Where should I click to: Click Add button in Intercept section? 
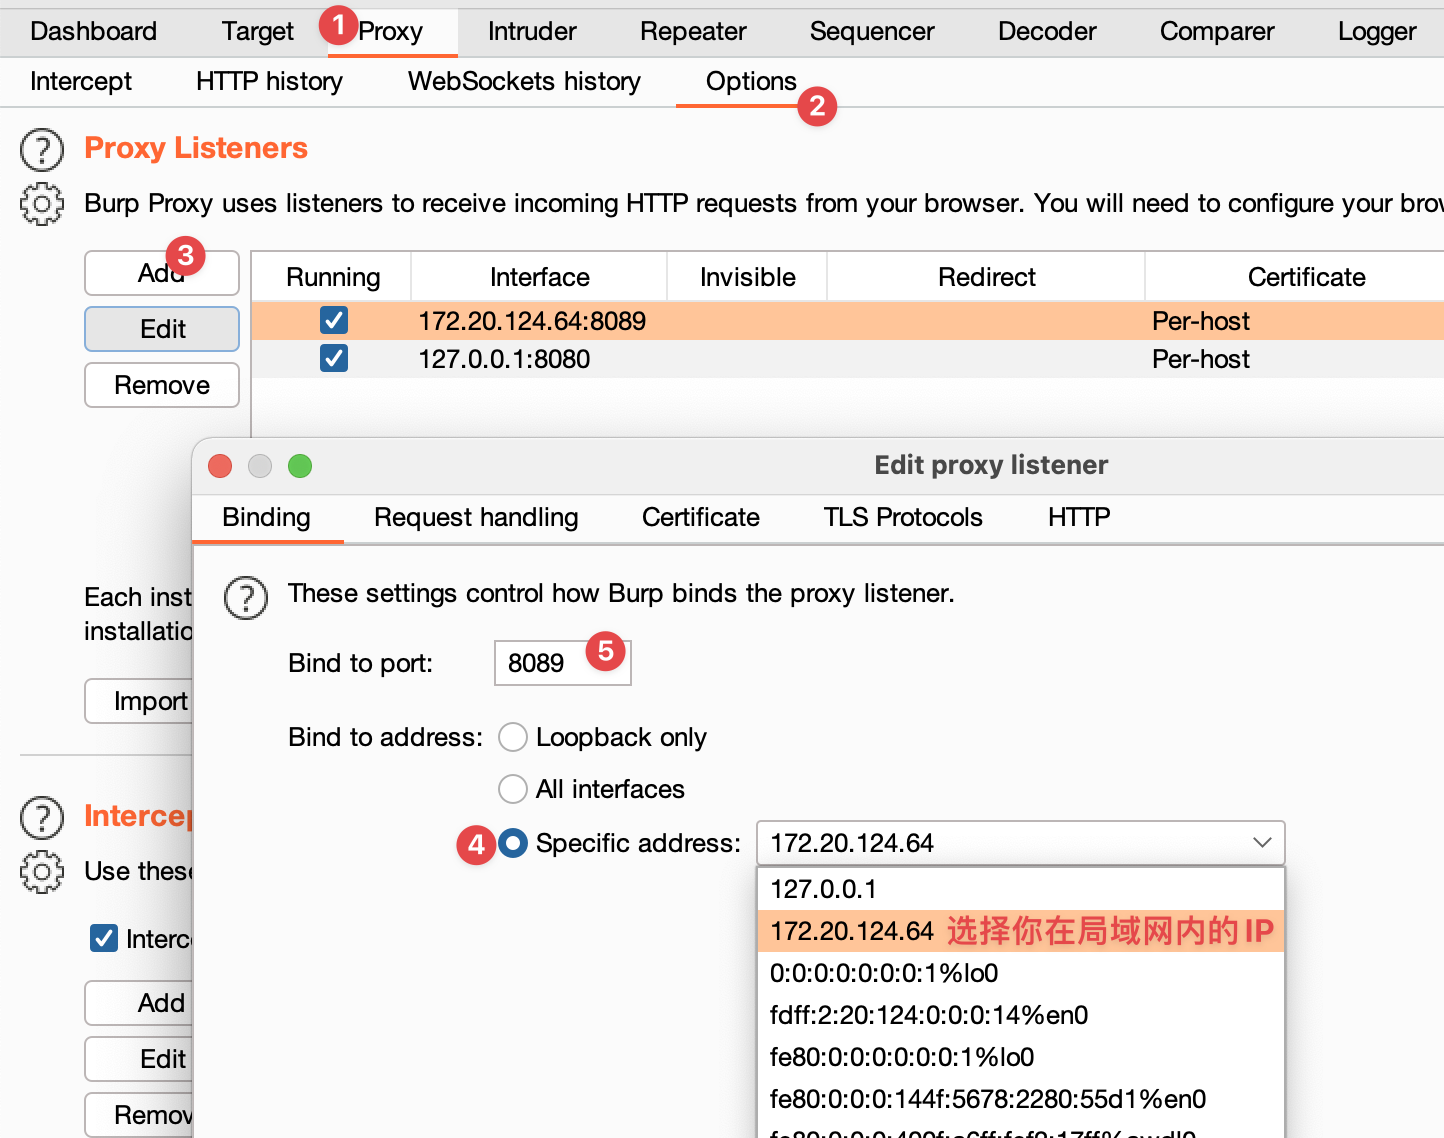click(x=139, y=1003)
